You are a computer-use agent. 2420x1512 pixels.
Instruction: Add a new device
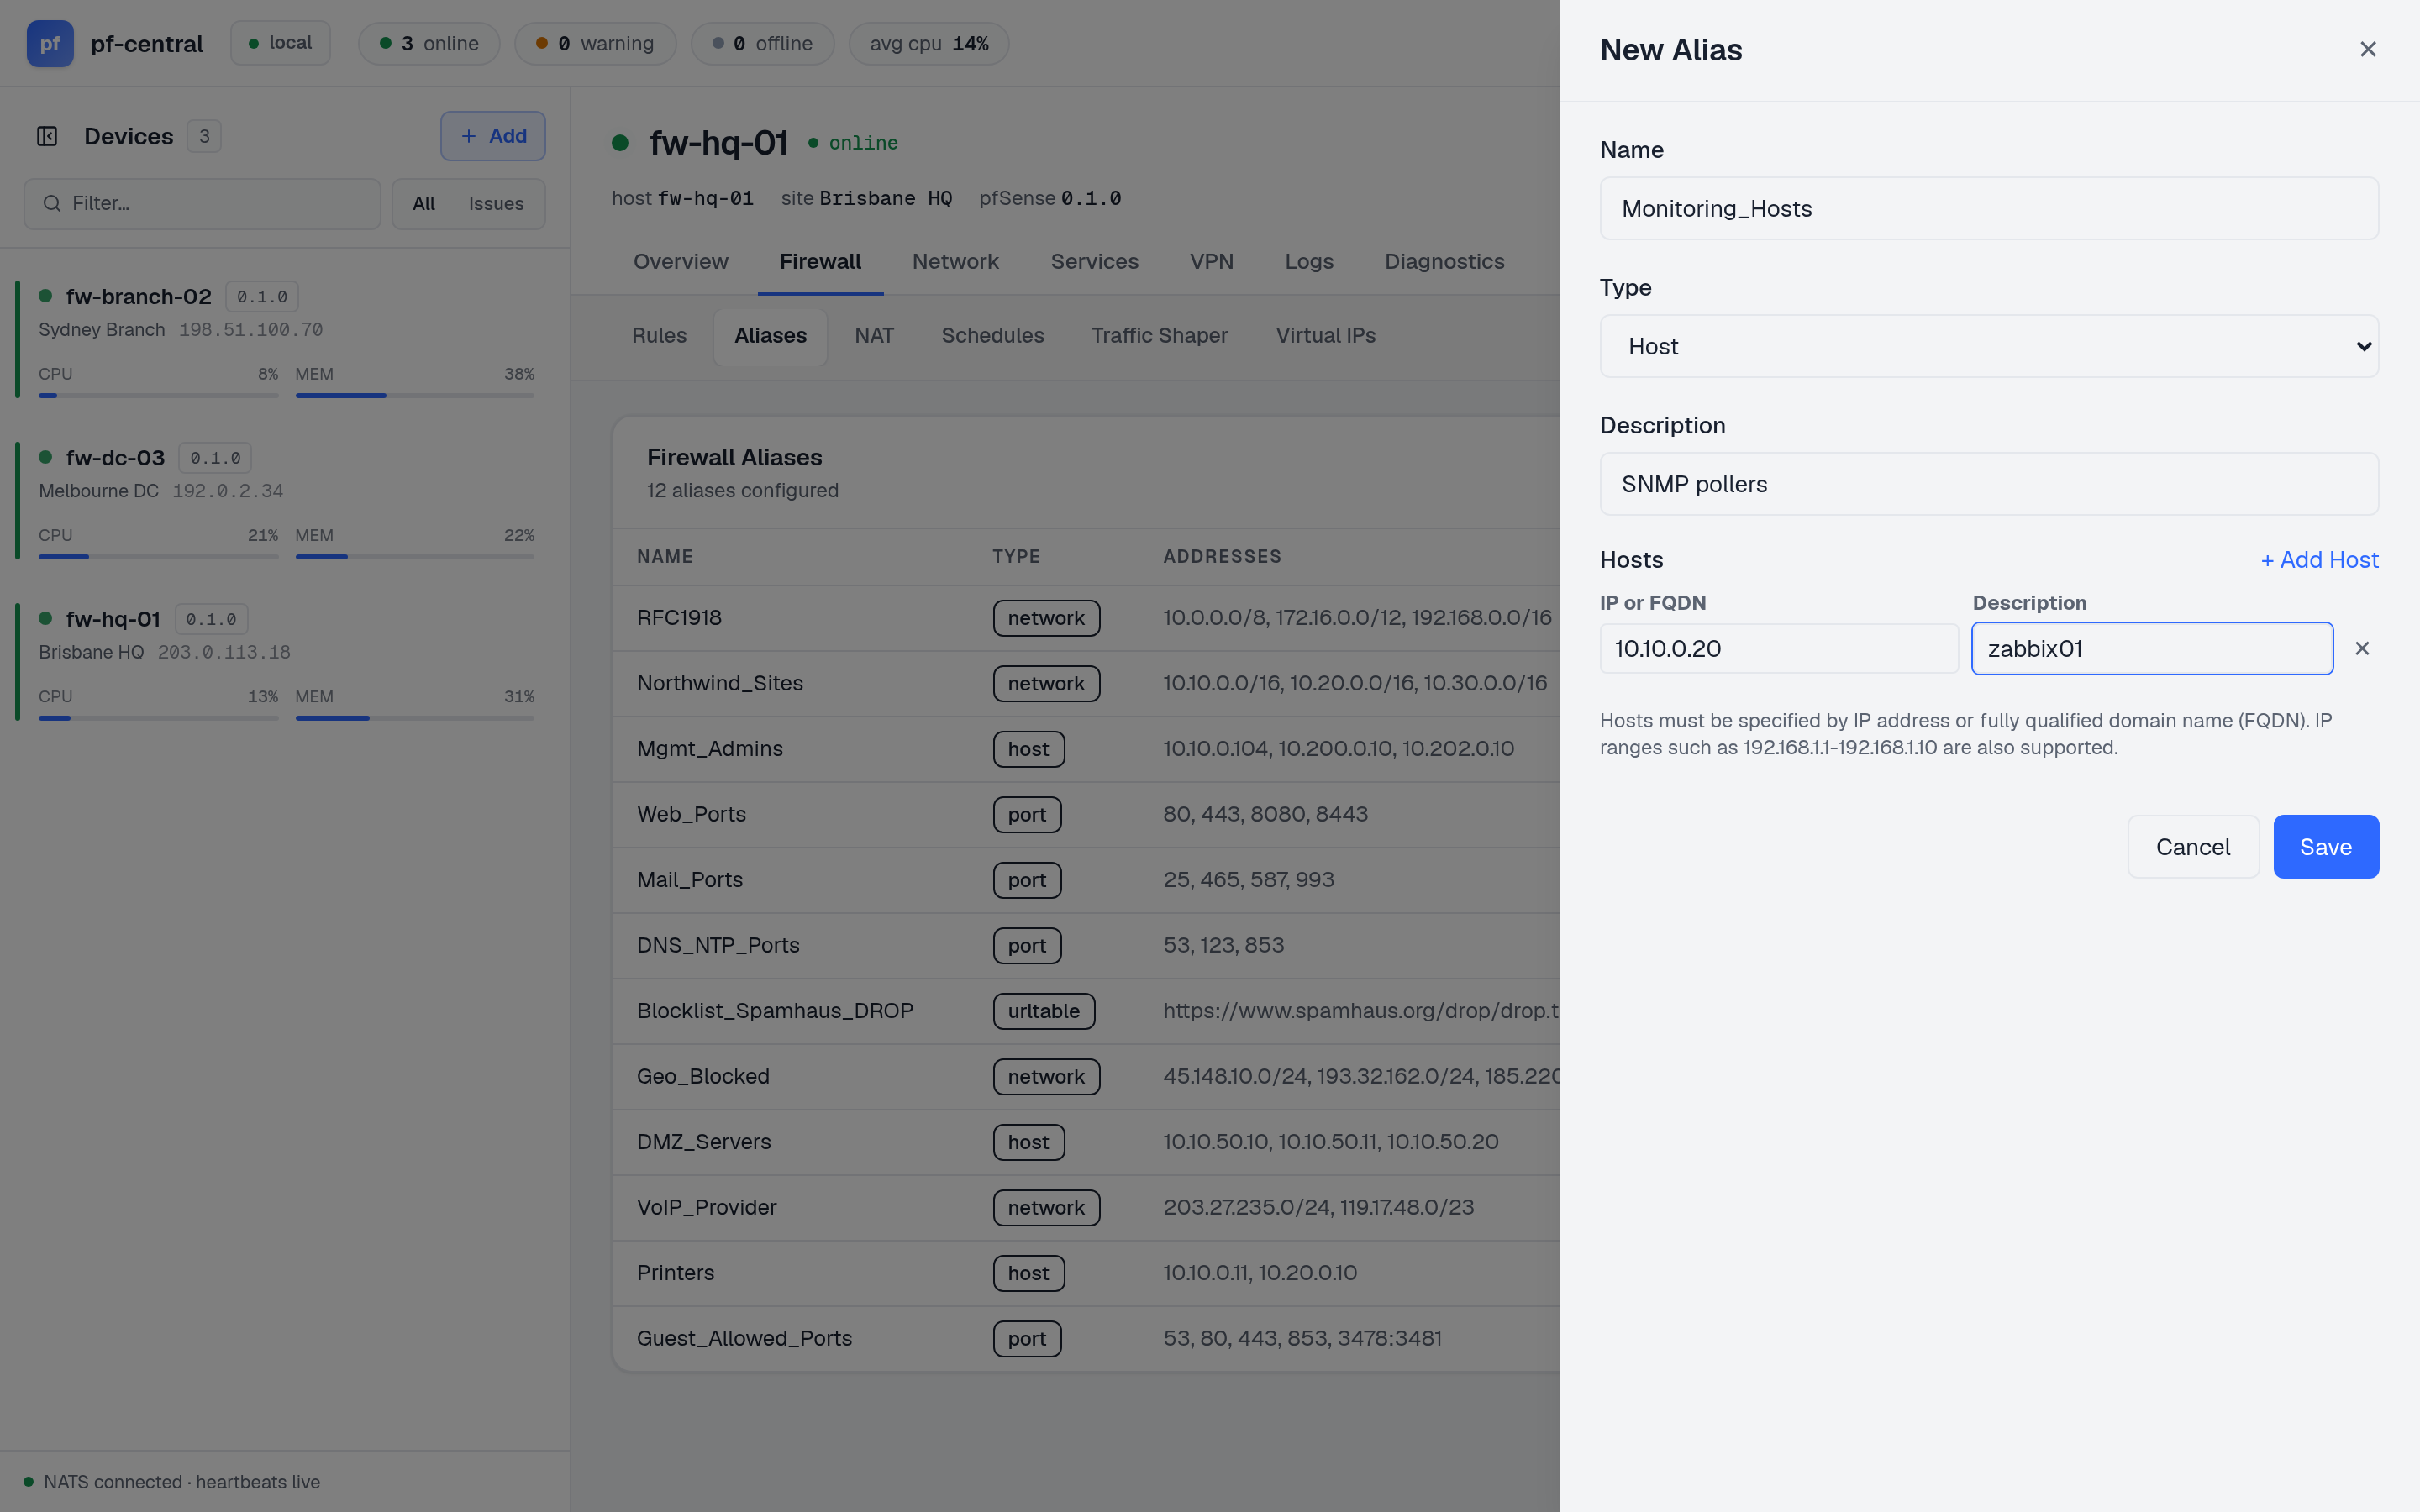(x=493, y=136)
